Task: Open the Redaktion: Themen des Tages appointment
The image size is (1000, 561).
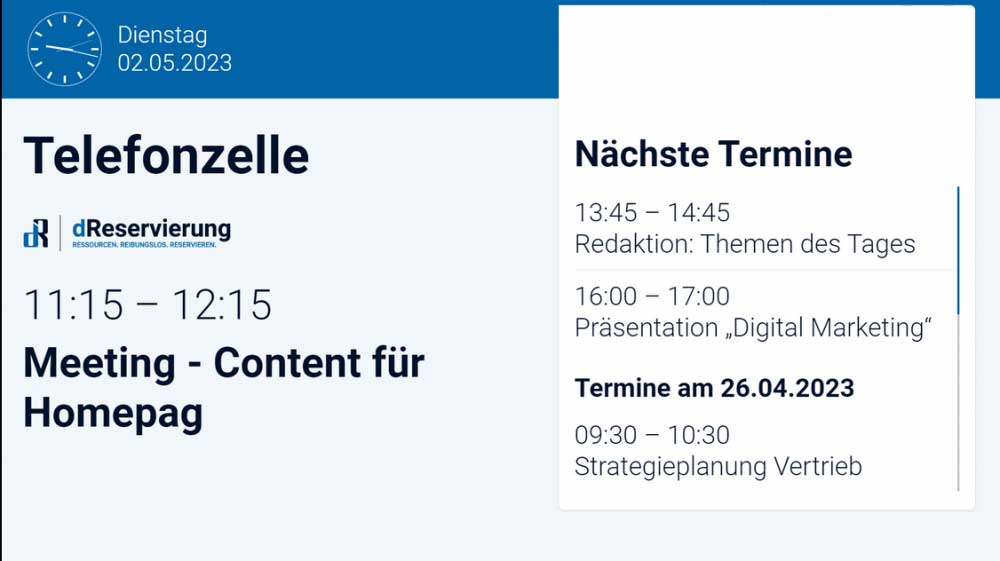Action: coord(745,244)
